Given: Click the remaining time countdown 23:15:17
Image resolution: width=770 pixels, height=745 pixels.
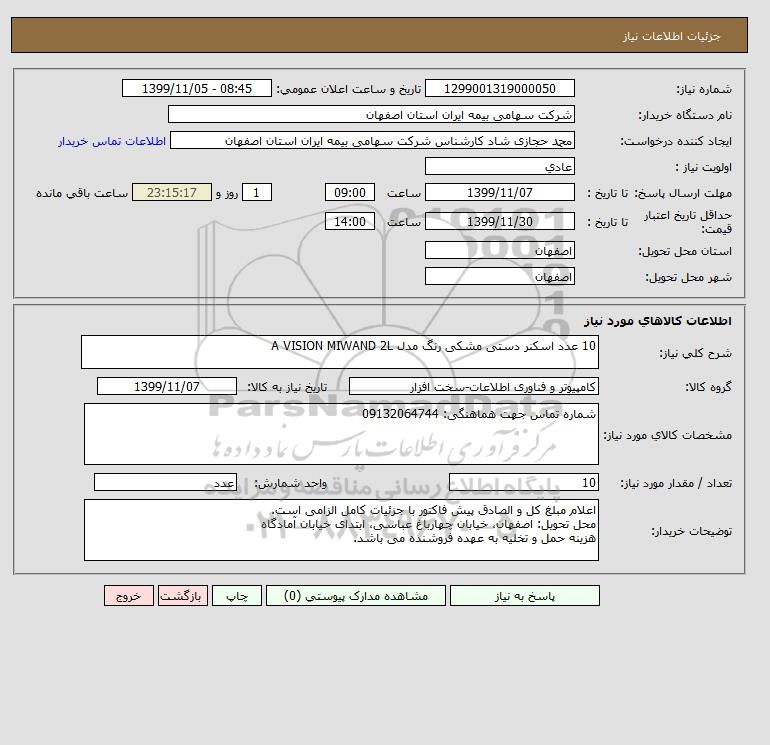Looking at the screenshot, I should pos(172,193).
